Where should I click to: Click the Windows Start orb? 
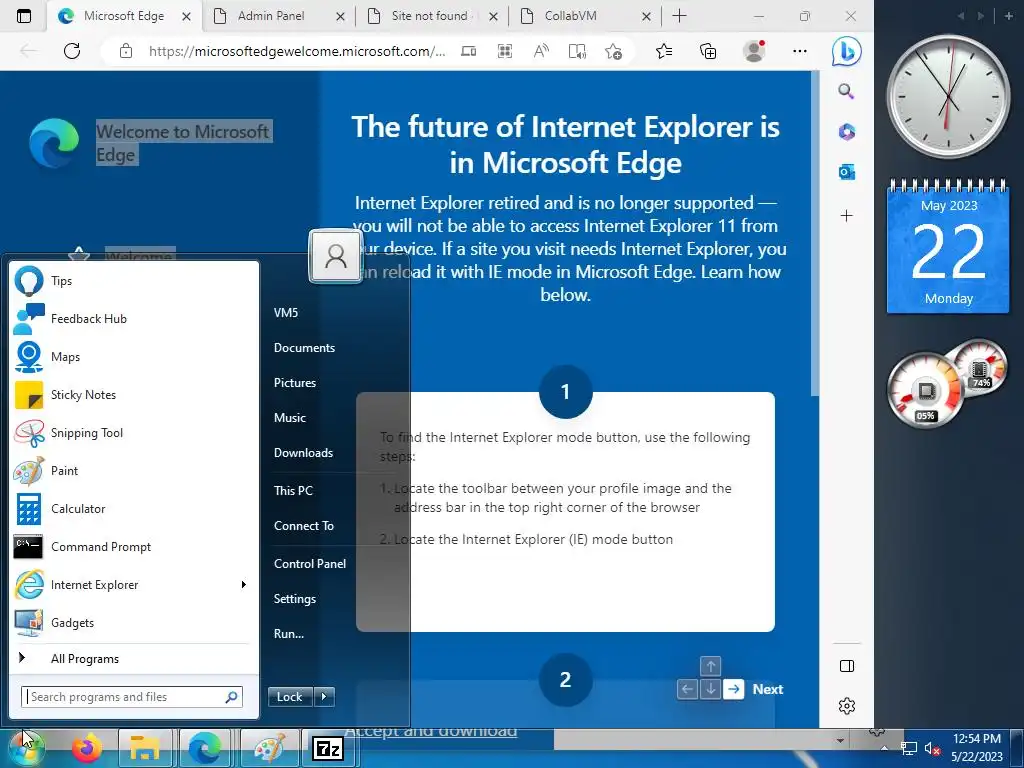tap(26, 748)
